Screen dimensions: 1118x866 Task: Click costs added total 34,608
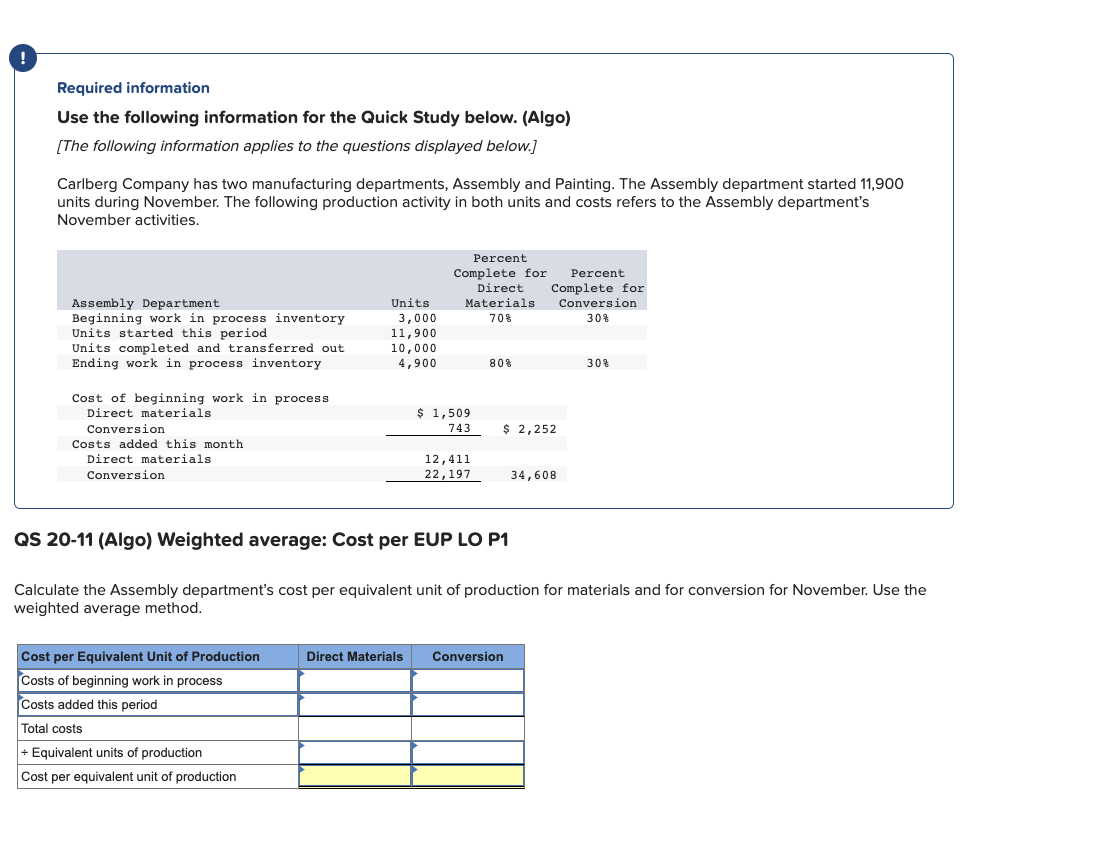point(533,475)
